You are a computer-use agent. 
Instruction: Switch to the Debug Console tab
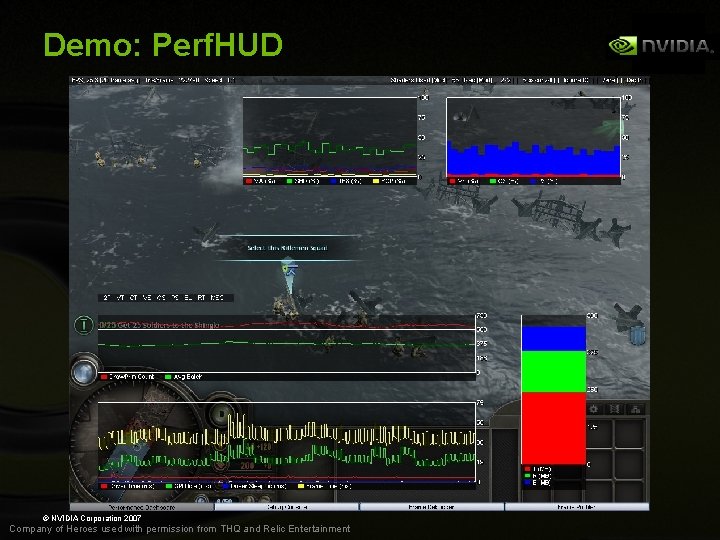[287, 507]
